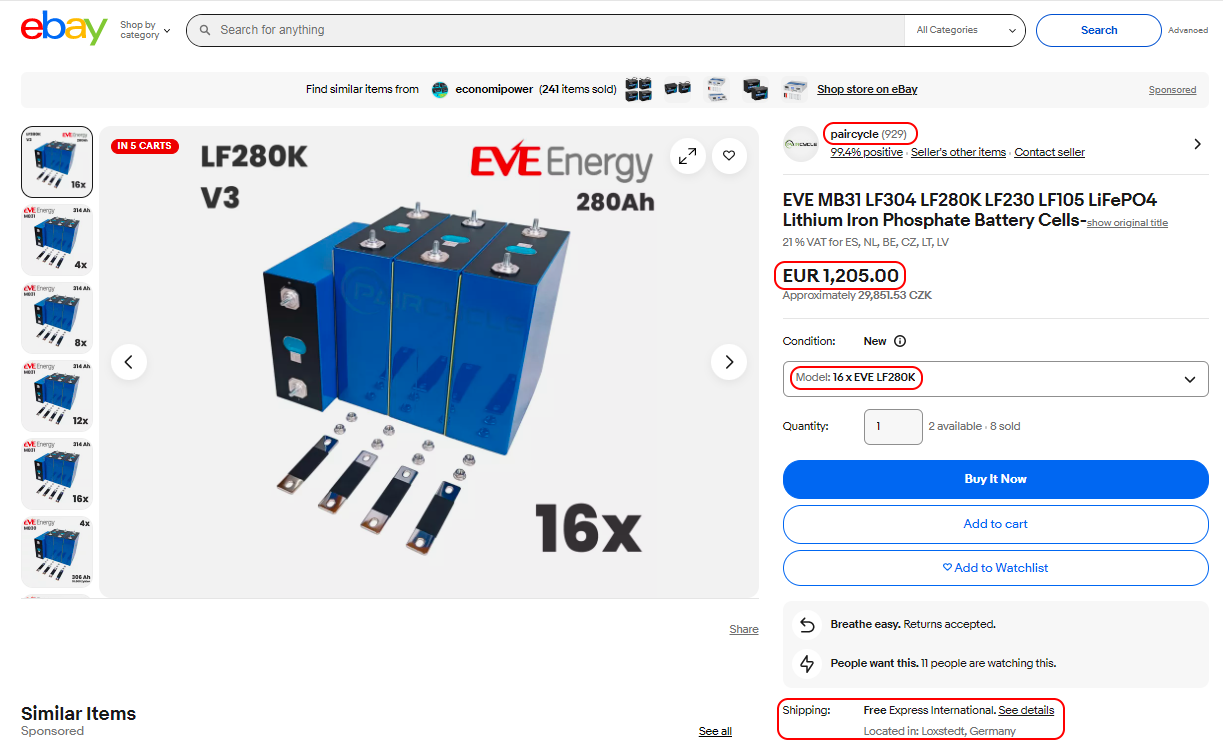The image size is (1223, 744).
Task: Expand the All Categories dropdown
Action: coord(965,30)
